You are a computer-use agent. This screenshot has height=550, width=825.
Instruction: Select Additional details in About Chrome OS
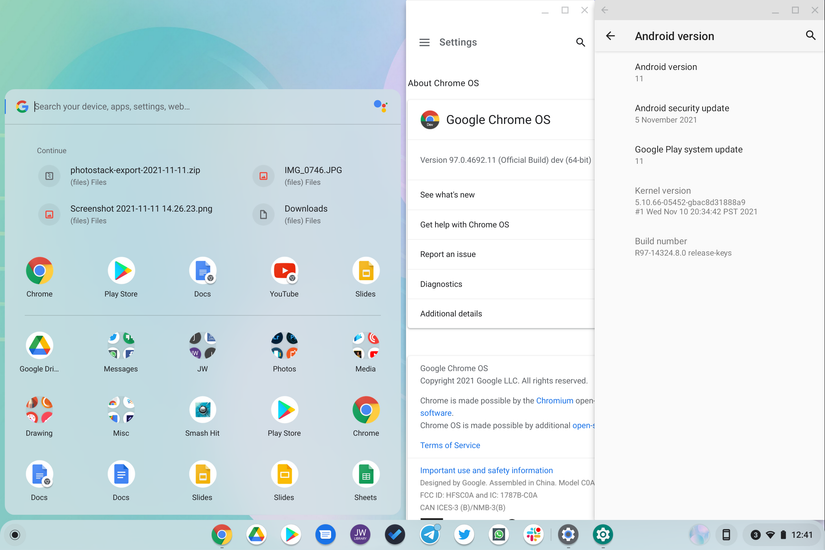pos(451,314)
